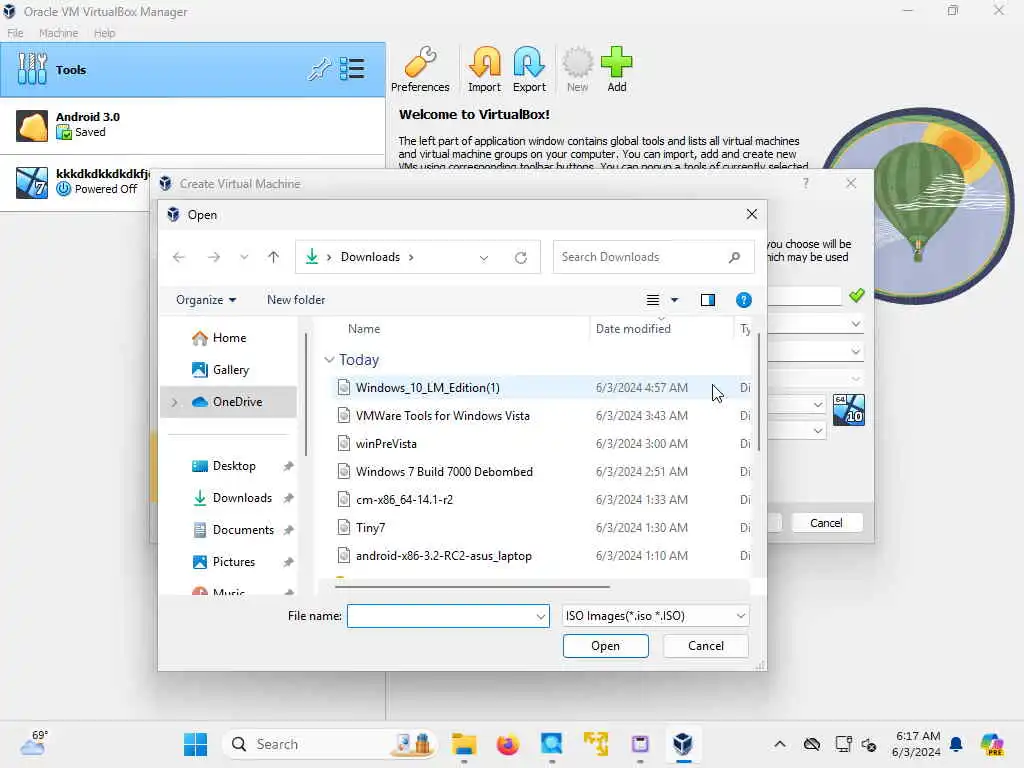
Task: Open Windows Start menu
Action: (x=195, y=744)
